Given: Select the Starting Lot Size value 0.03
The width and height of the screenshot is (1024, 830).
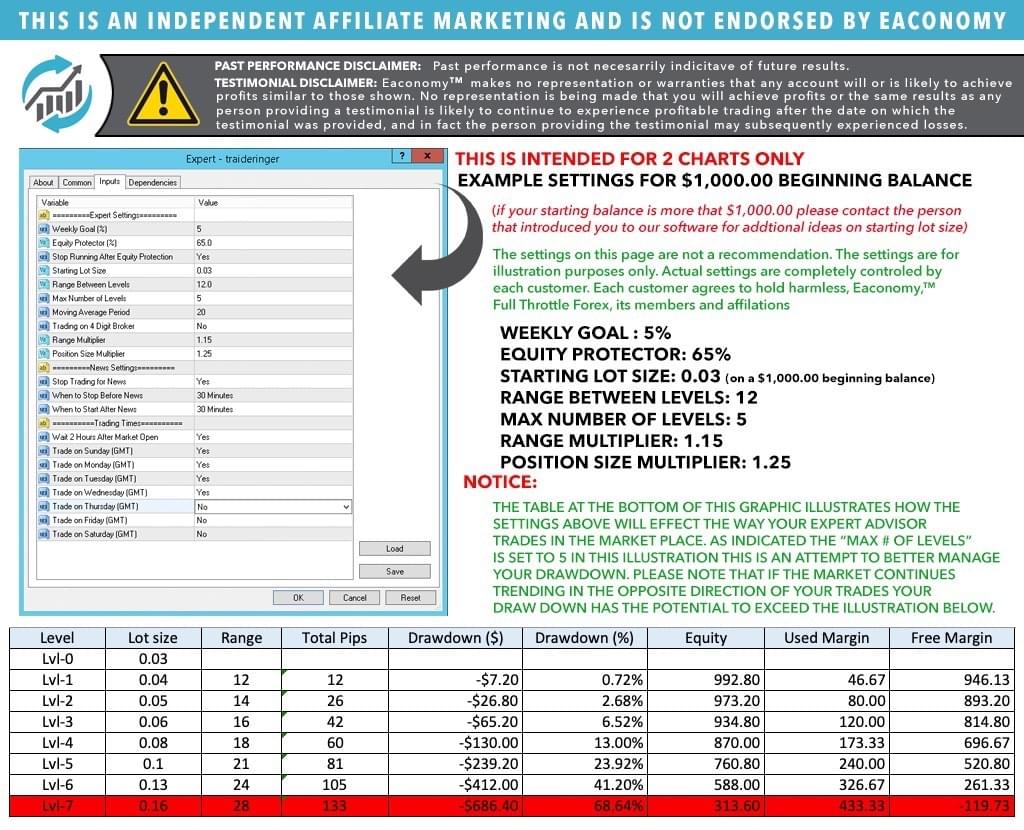Looking at the screenshot, I should click(x=273, y=270).
